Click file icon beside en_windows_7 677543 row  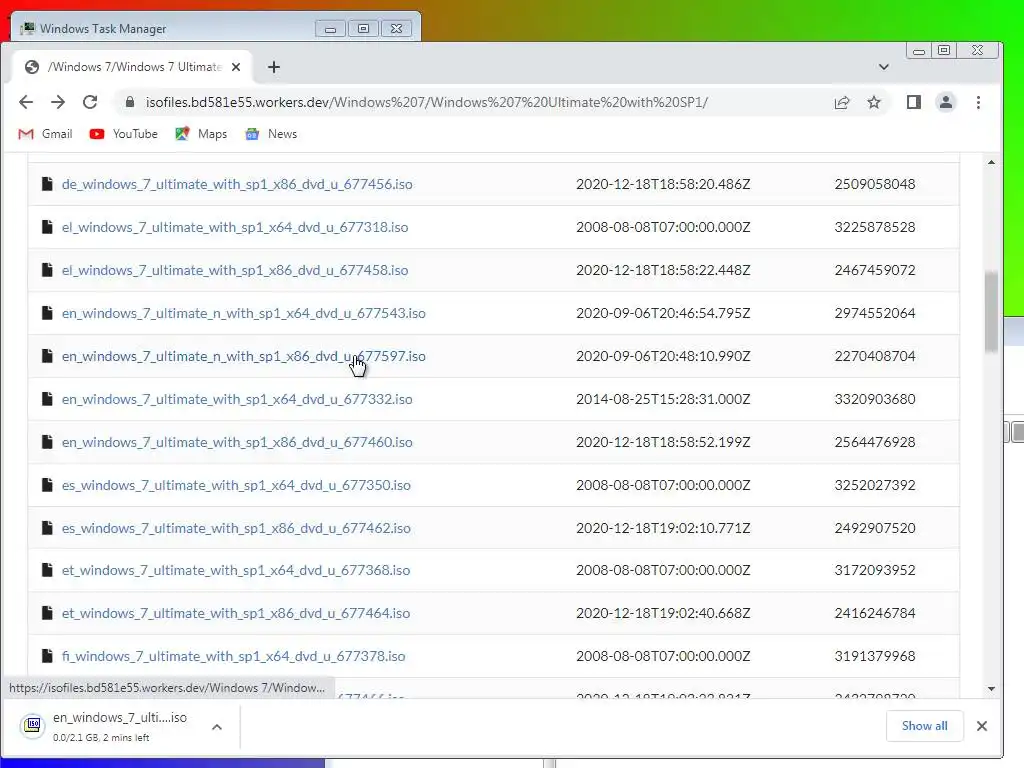tap(47, 313)
